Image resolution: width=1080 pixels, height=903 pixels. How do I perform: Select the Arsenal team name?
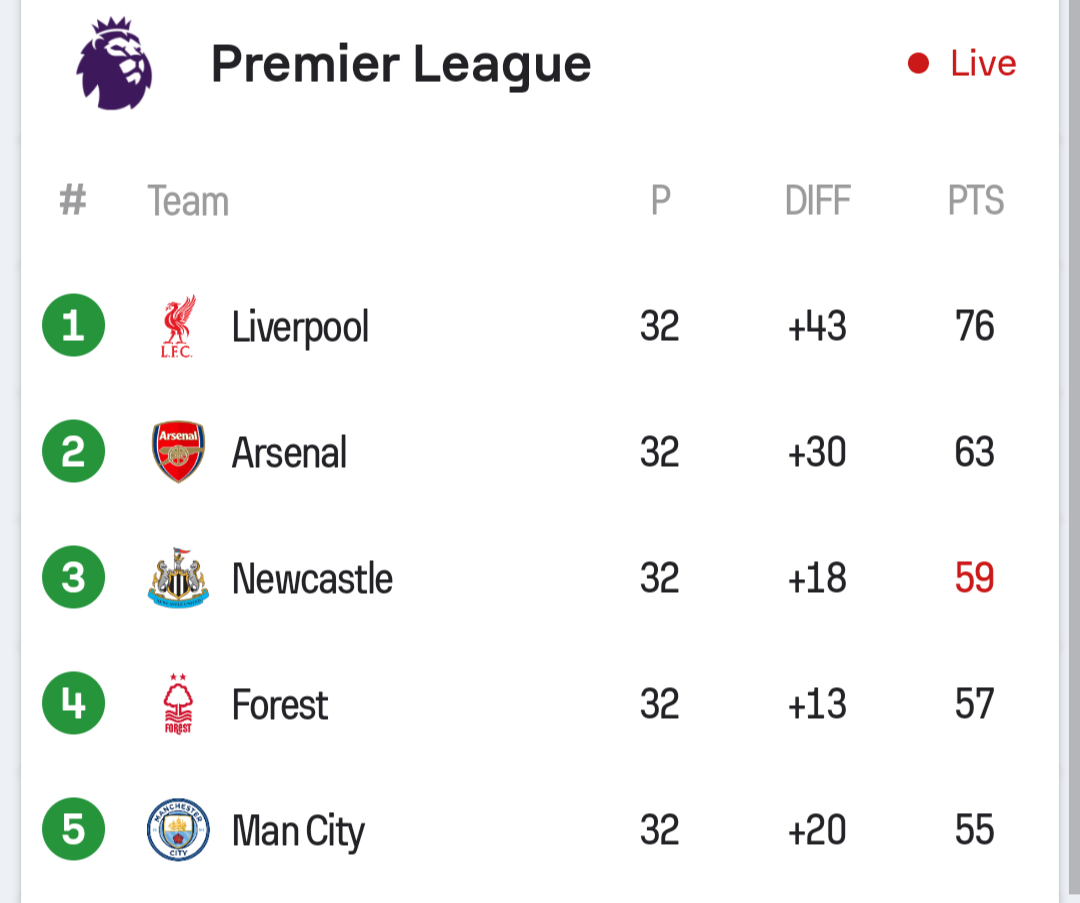(289, 453)
